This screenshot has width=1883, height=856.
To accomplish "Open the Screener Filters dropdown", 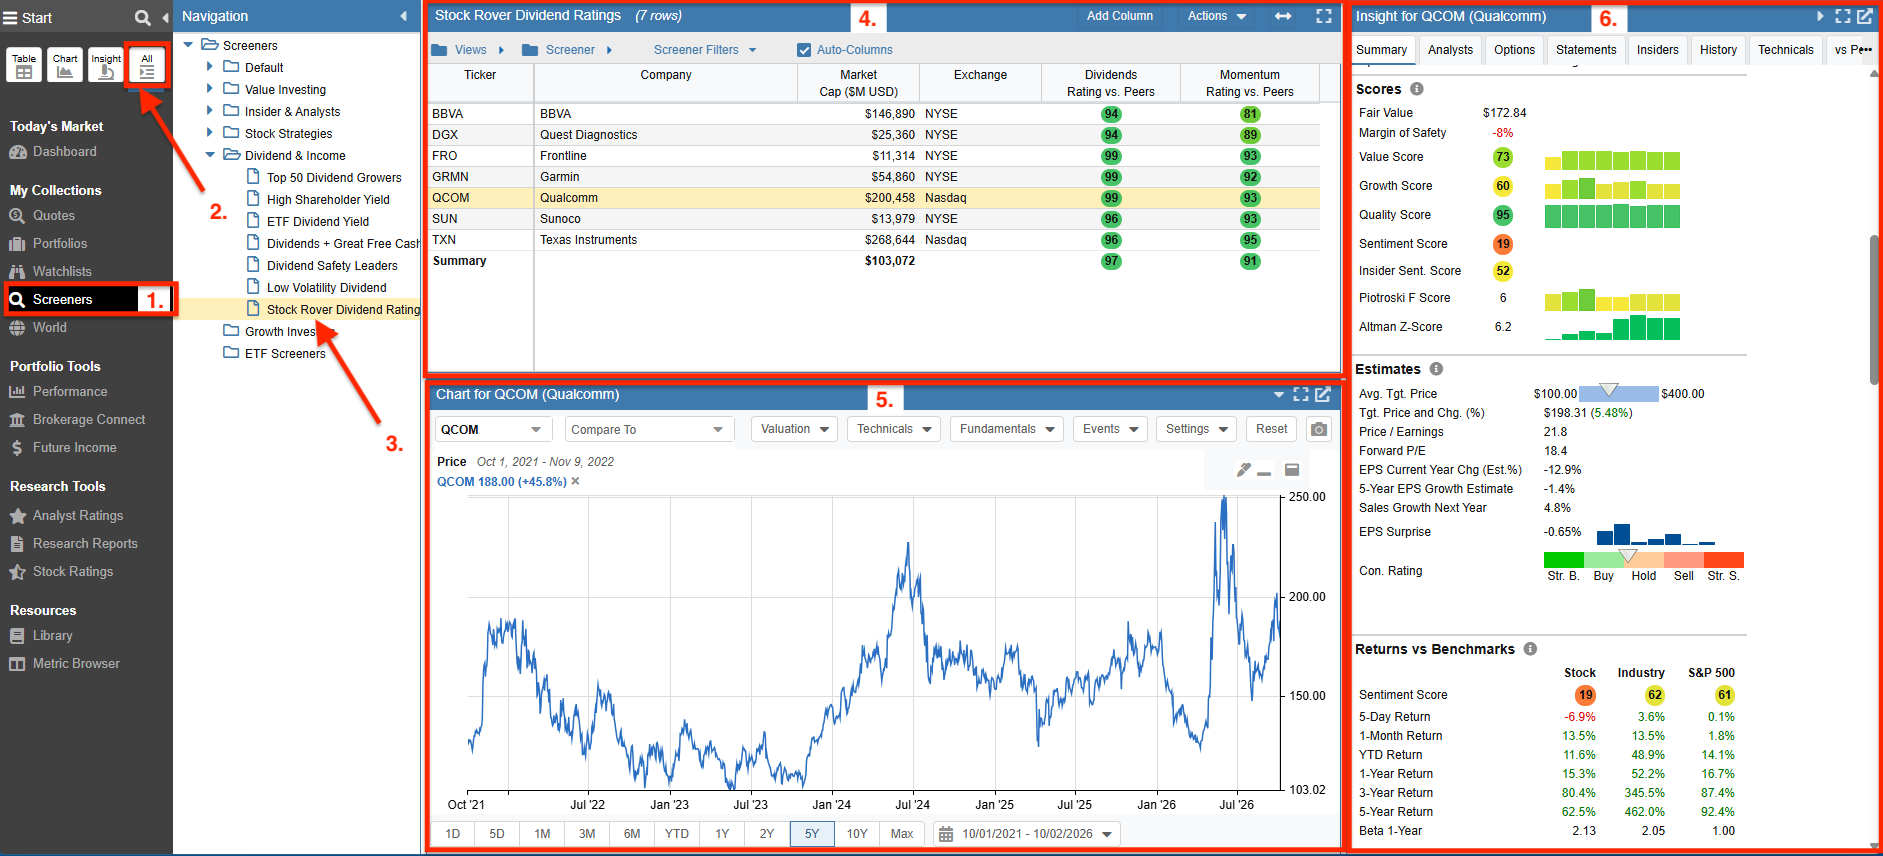I will (705, 50).
